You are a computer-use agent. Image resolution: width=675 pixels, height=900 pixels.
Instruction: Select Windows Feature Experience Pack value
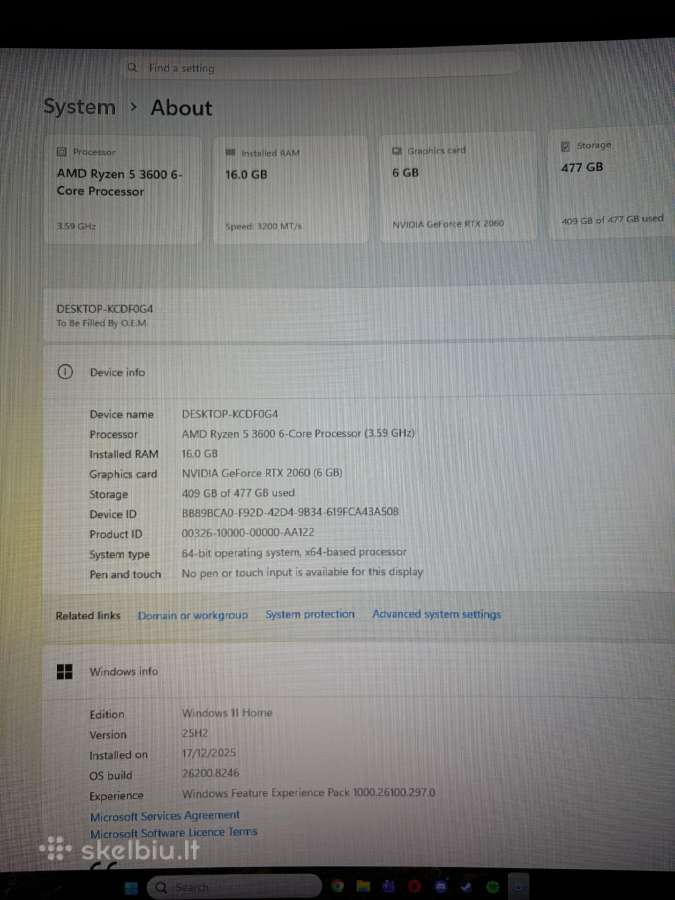pyautogui.click(x=308, y=793)
